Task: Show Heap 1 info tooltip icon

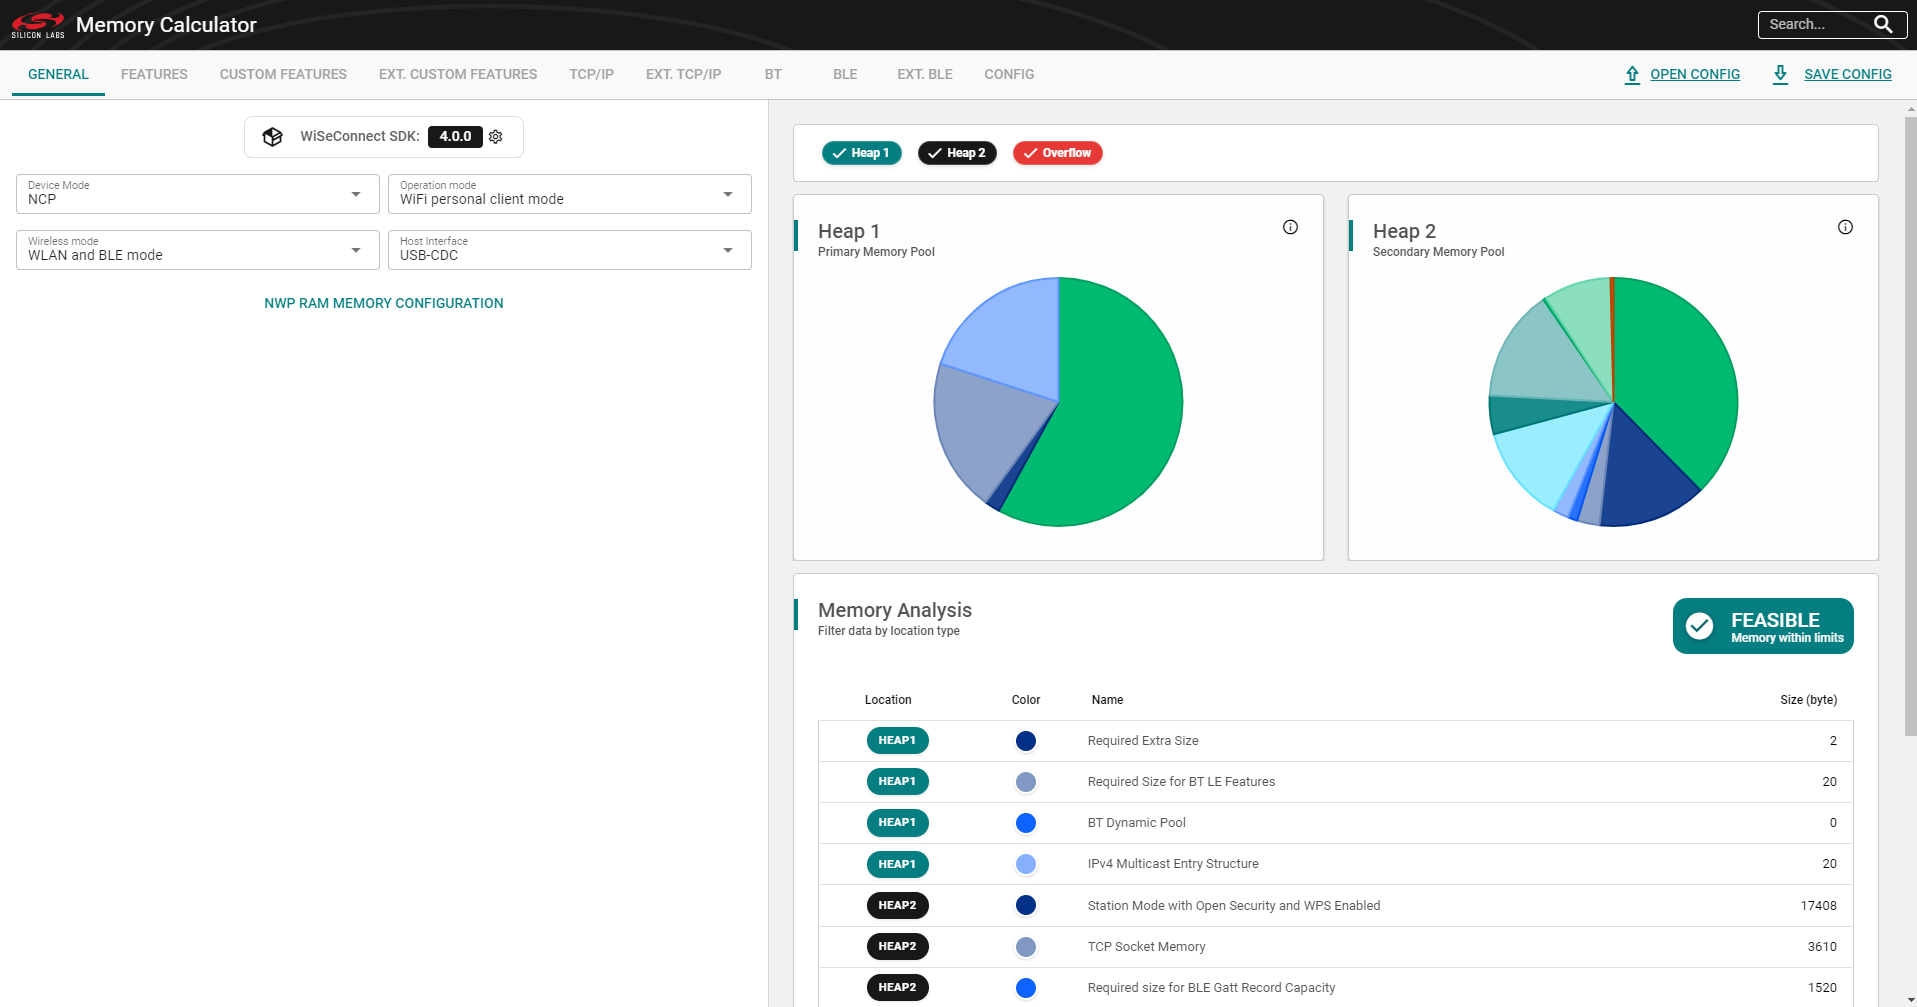Action: [1290, 227]
